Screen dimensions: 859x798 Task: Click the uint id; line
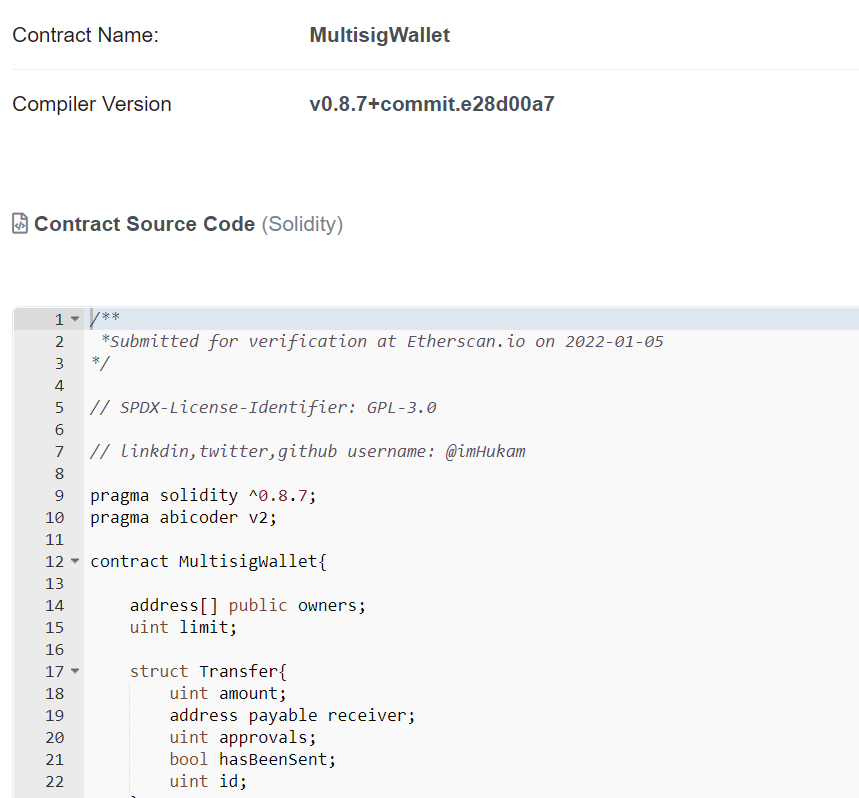point(208,782)
